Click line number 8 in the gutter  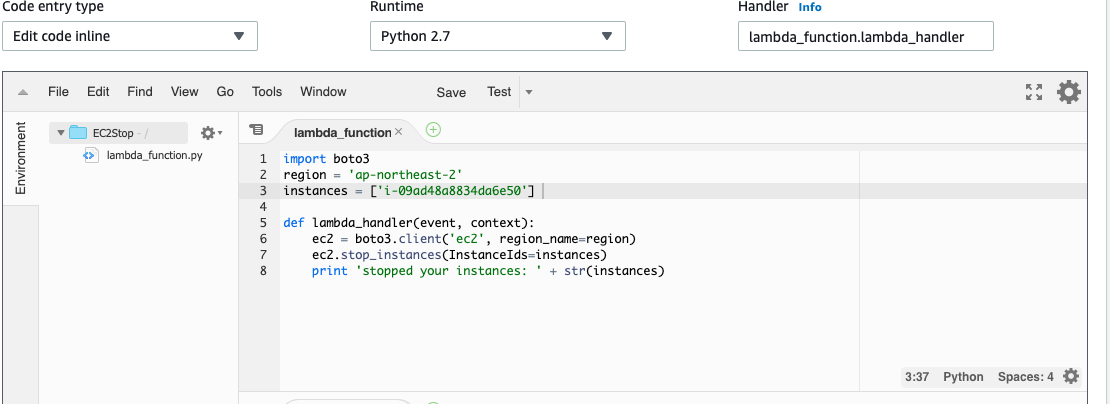pos(263,271)
